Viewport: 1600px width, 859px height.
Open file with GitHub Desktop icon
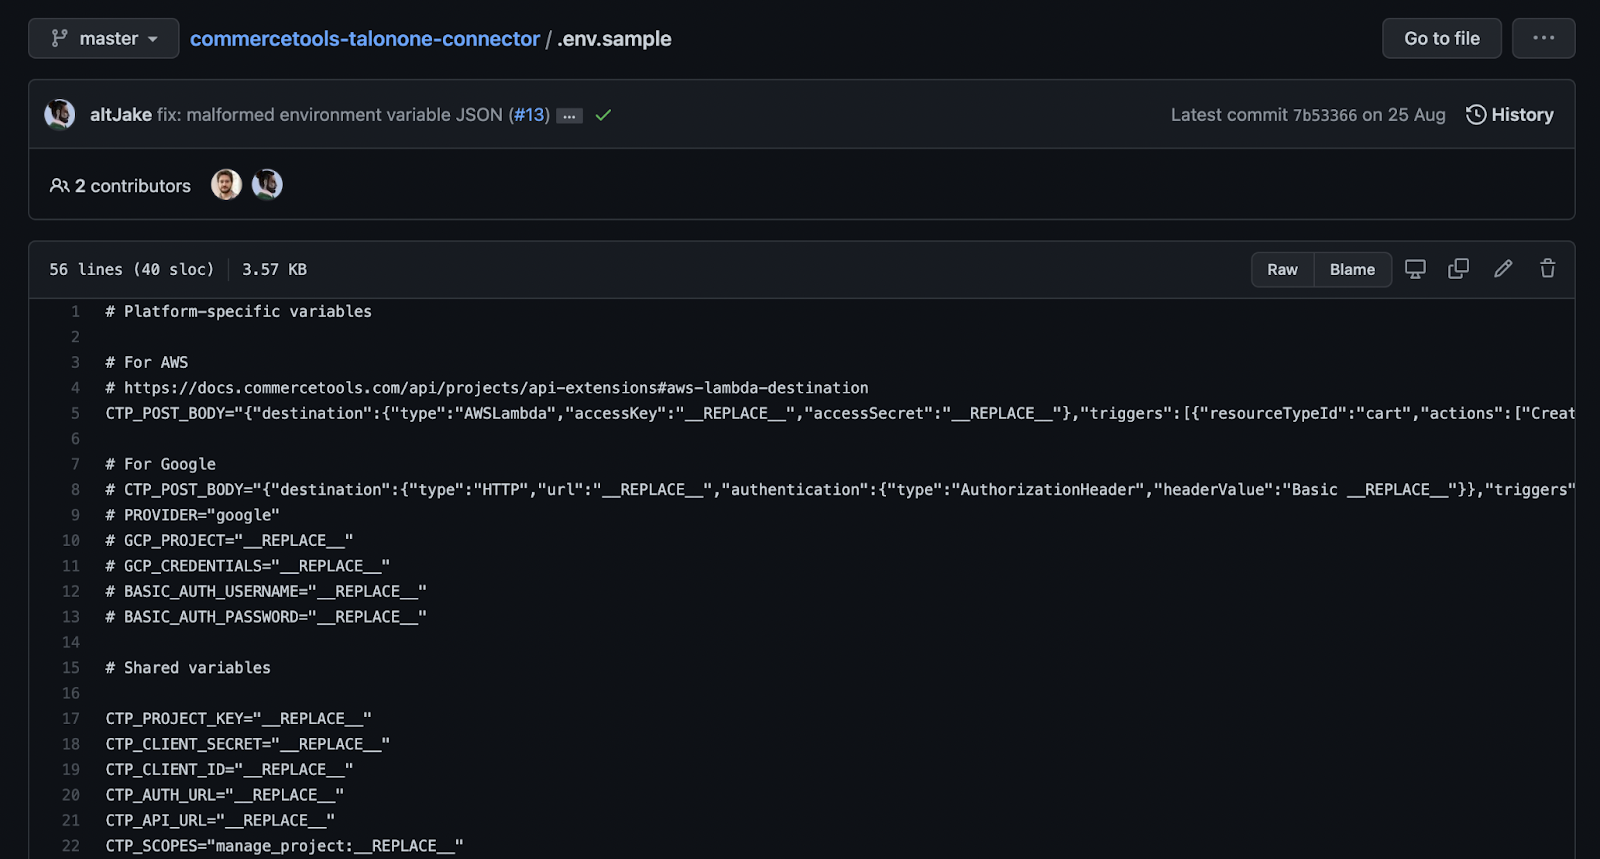pyautogui.click(x=1415, y=269)
